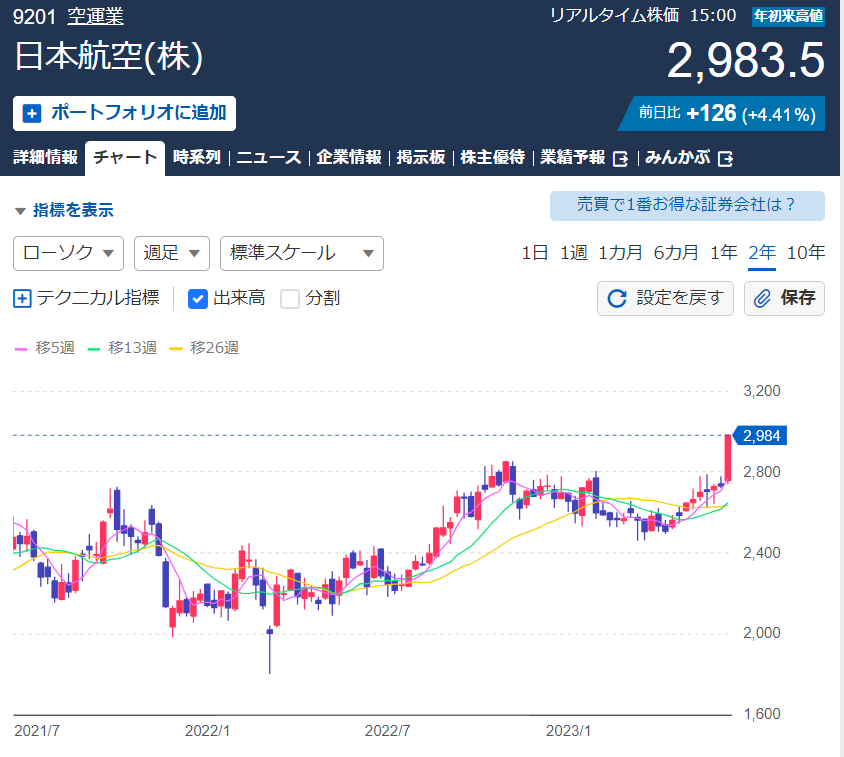Open the 時系列 tab

point(197,157)
